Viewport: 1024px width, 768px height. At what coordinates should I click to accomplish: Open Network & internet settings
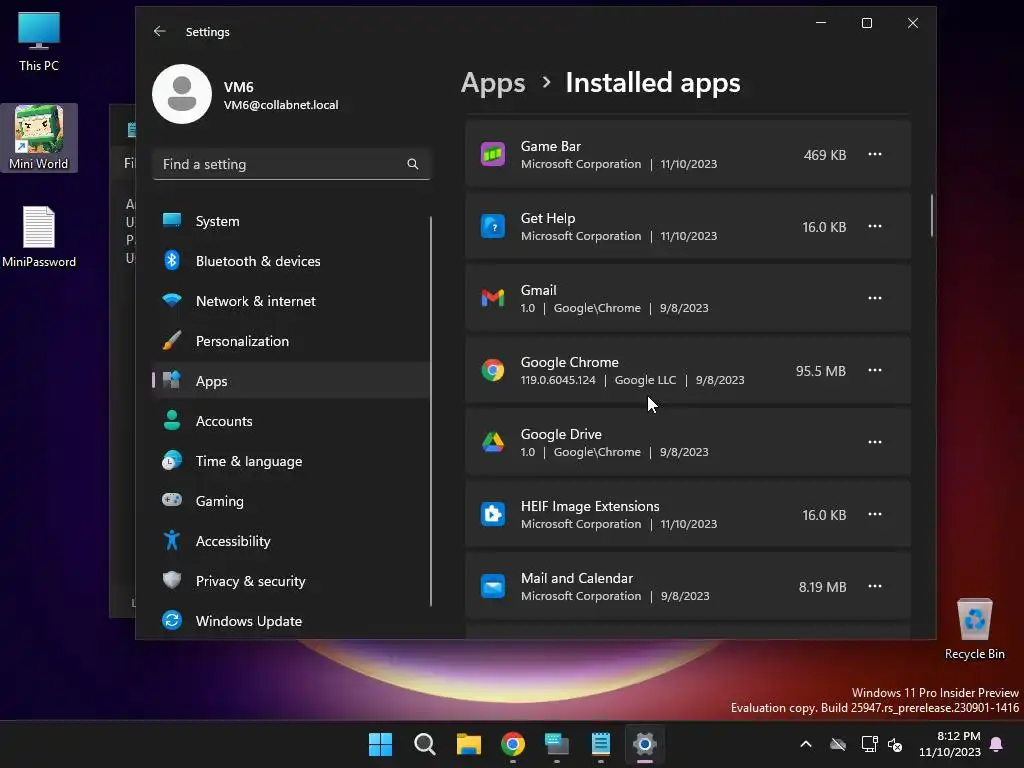[x=291, y=301]
